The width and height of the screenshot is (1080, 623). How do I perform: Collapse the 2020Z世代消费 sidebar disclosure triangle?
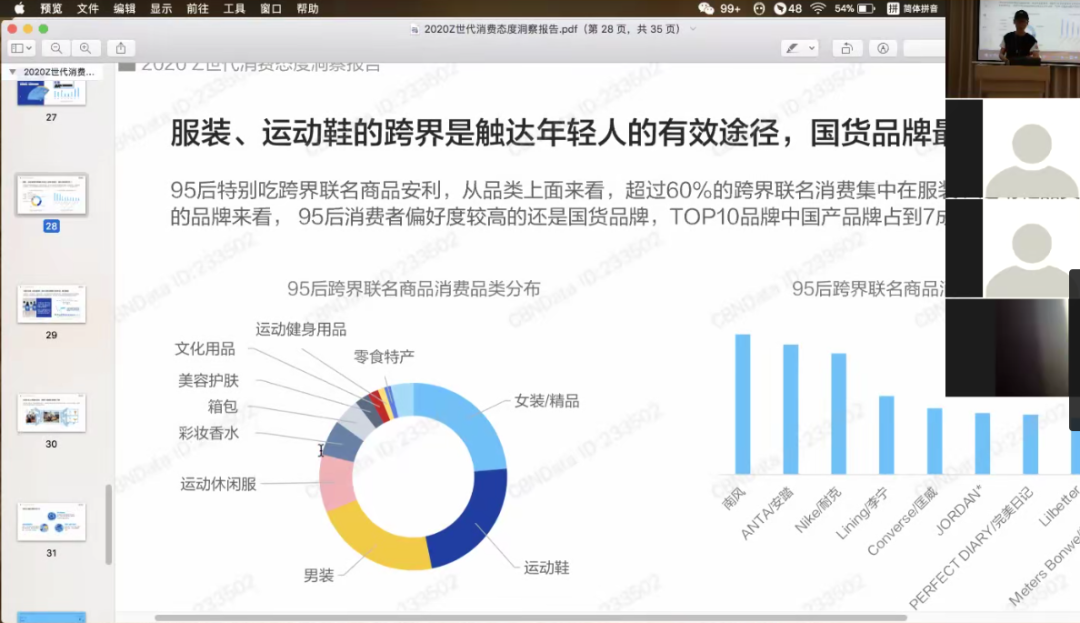click(x=12, y=72)
